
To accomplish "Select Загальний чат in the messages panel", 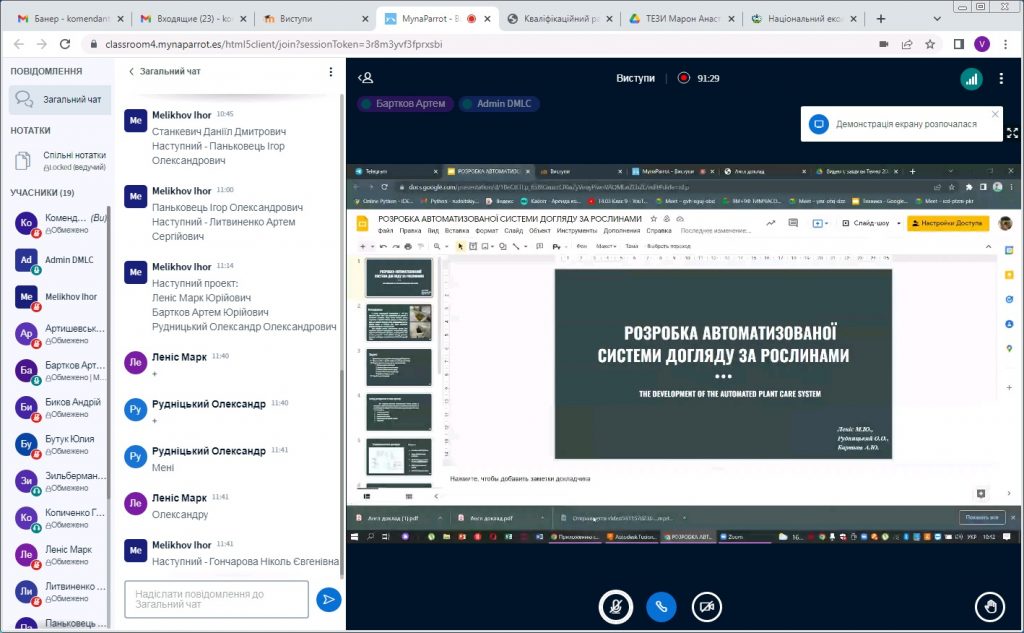I will tap(60, 100).
